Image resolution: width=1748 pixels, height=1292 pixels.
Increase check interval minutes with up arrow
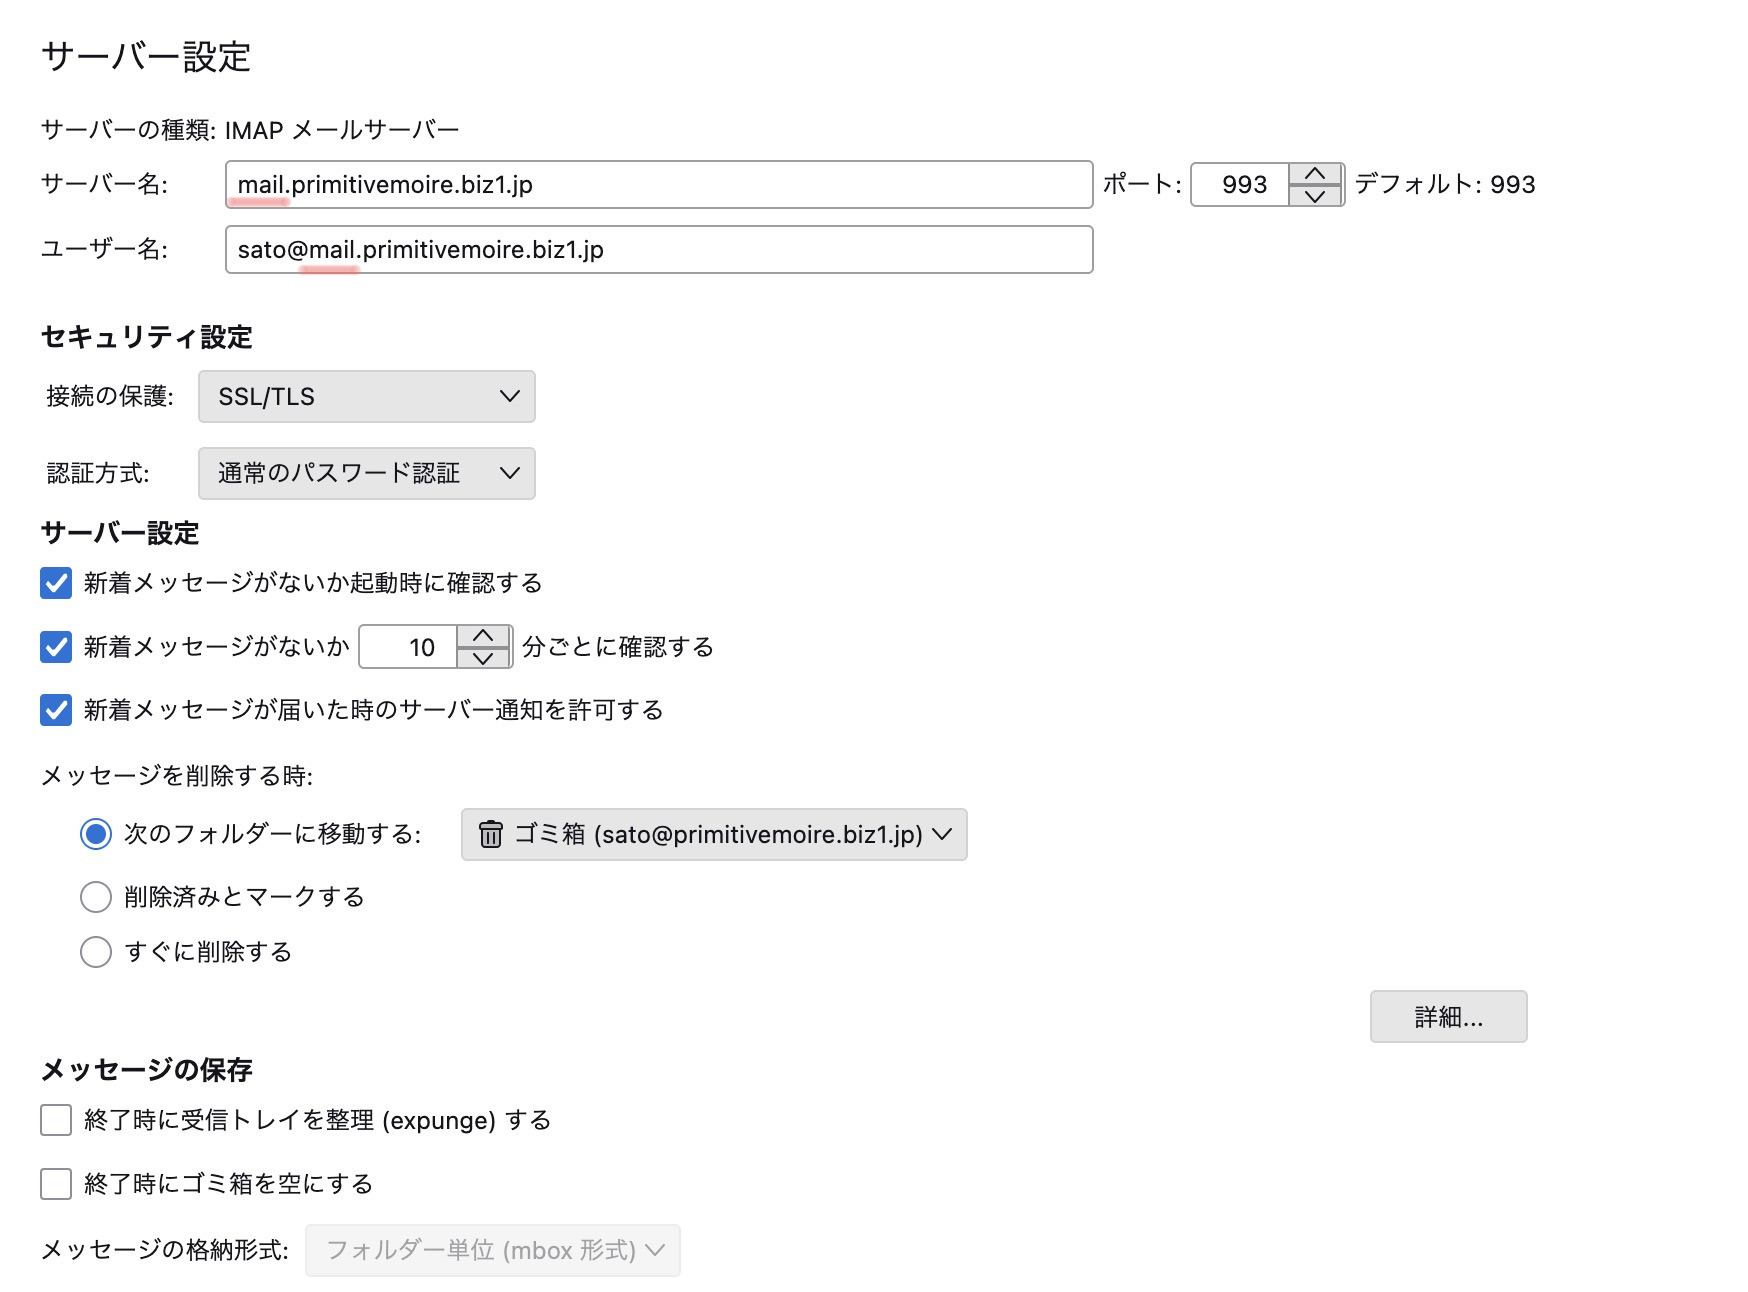click(483, 636)
